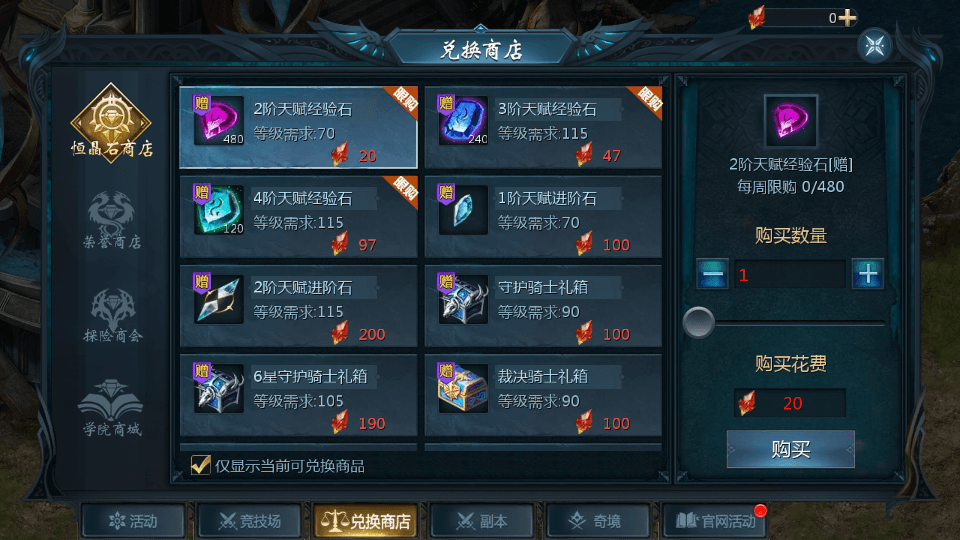Select the 4阶天赋经验石 green stone item
960x540 pixels.
298,217
